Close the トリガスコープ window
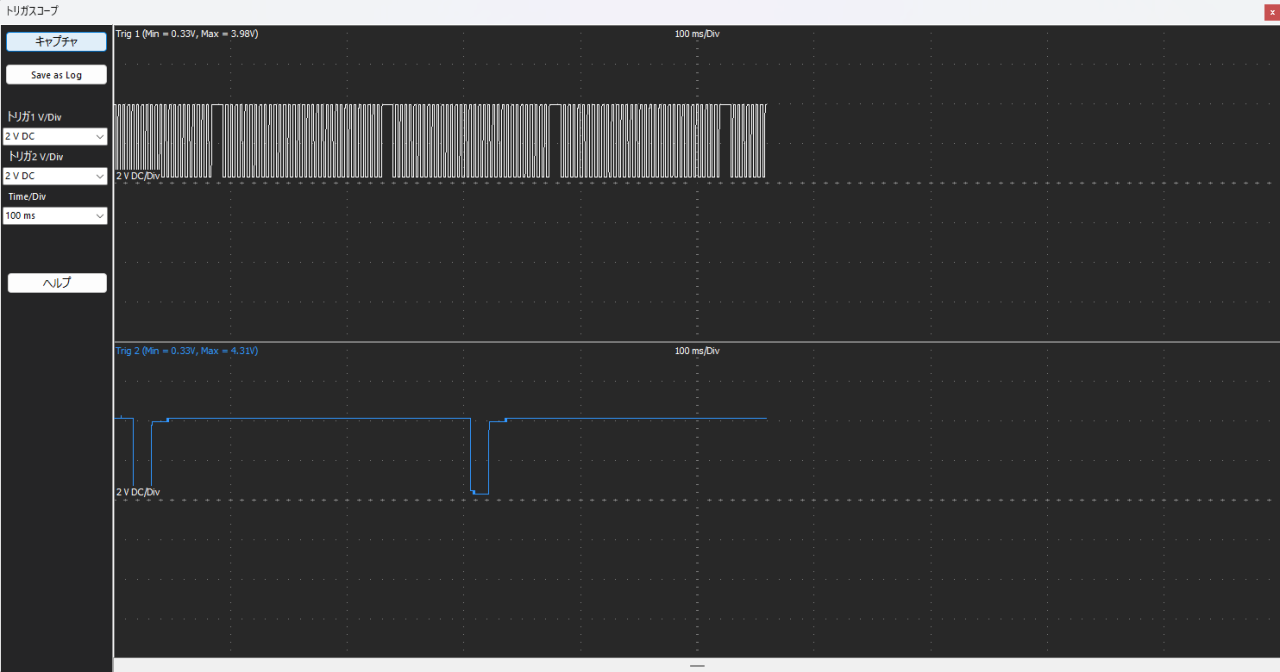The width and height of the screenshot is (1280, 672). tap(1272, 12)
